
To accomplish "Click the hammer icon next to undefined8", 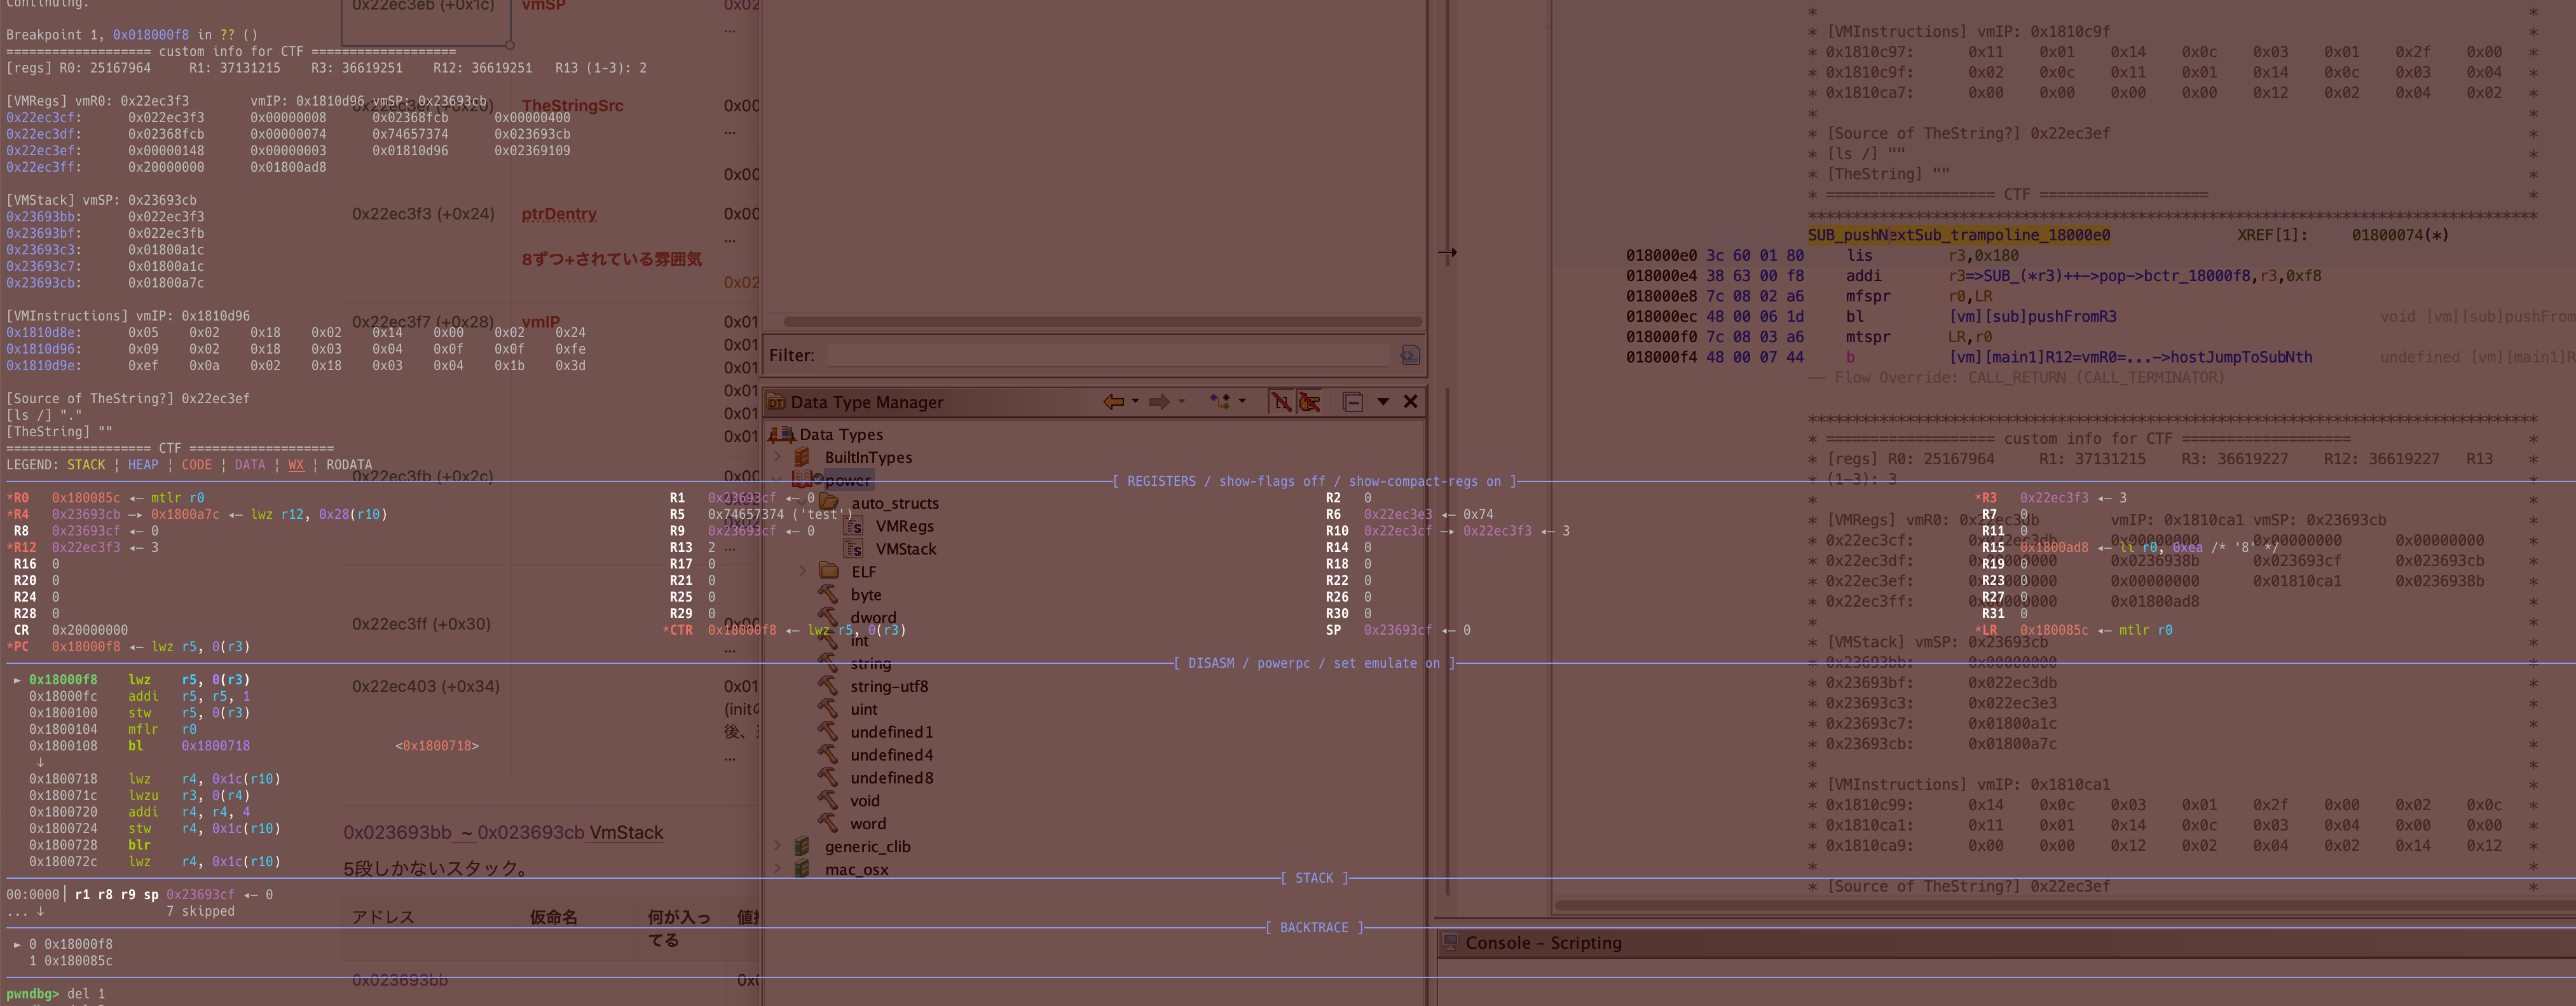I will pyautogui.click(x=828, y=778).
